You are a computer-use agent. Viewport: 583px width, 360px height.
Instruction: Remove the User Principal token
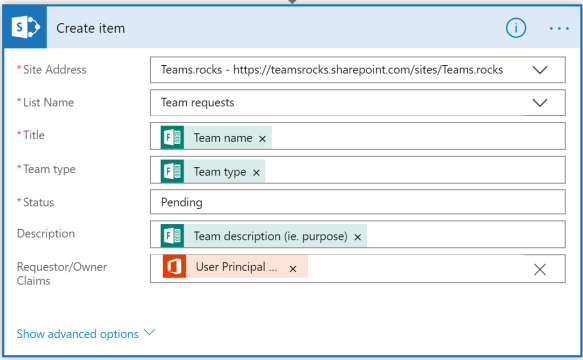(293, 269)
